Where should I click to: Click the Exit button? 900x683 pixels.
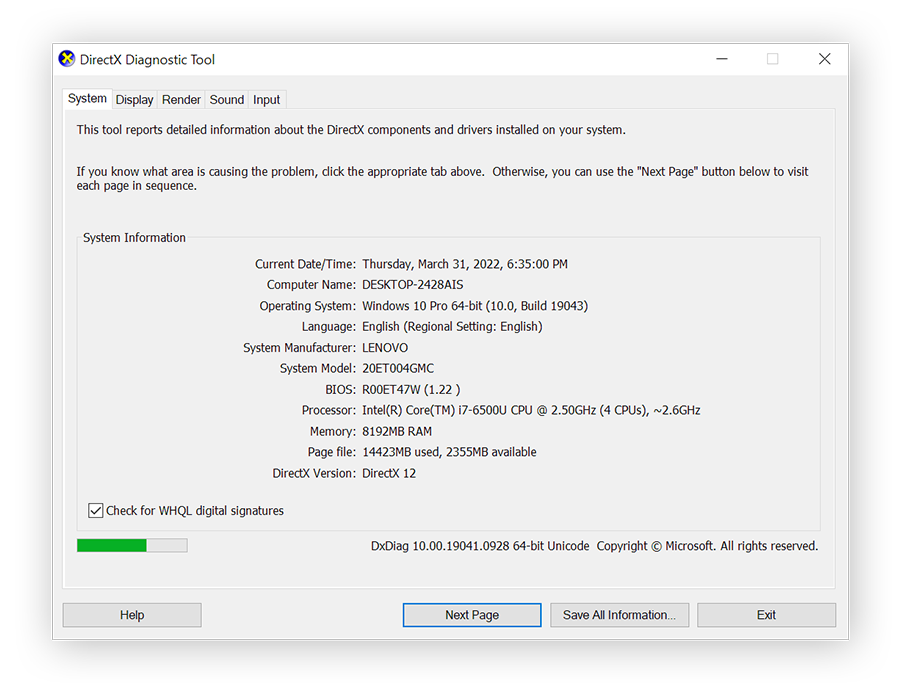tap(766, 614)
